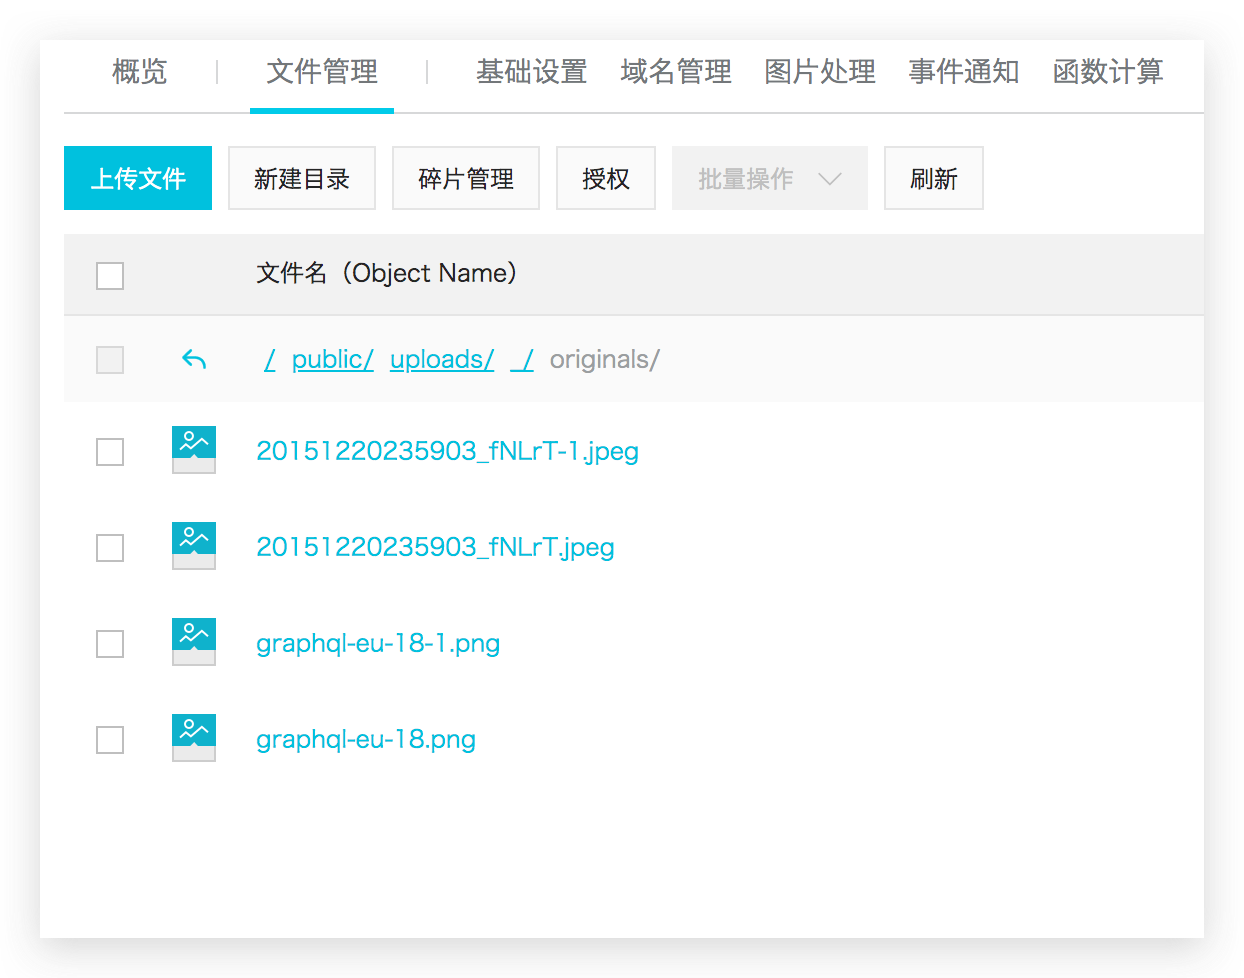Viewport: 1244px width, 978px height.
Task: Click the 文件名 (Object Name) column header
Action: (x=386, y=273)
